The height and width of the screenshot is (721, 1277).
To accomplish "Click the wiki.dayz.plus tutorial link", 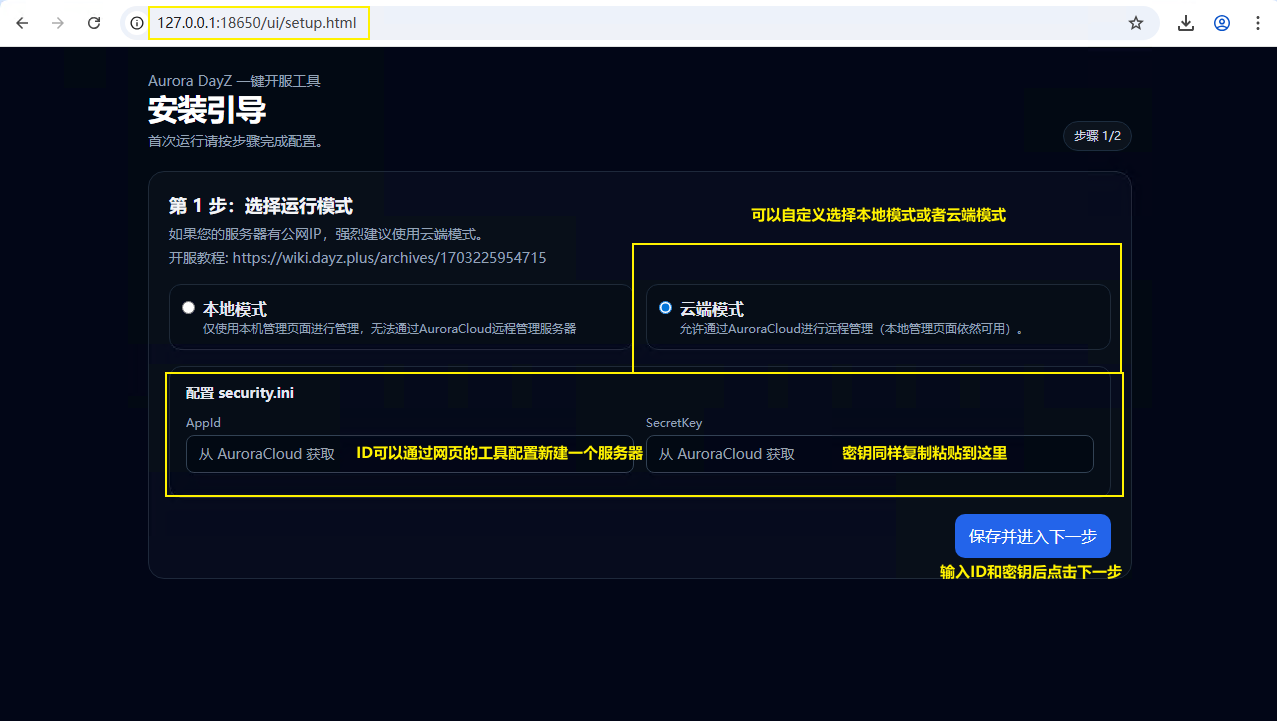I will click(389, 258).
